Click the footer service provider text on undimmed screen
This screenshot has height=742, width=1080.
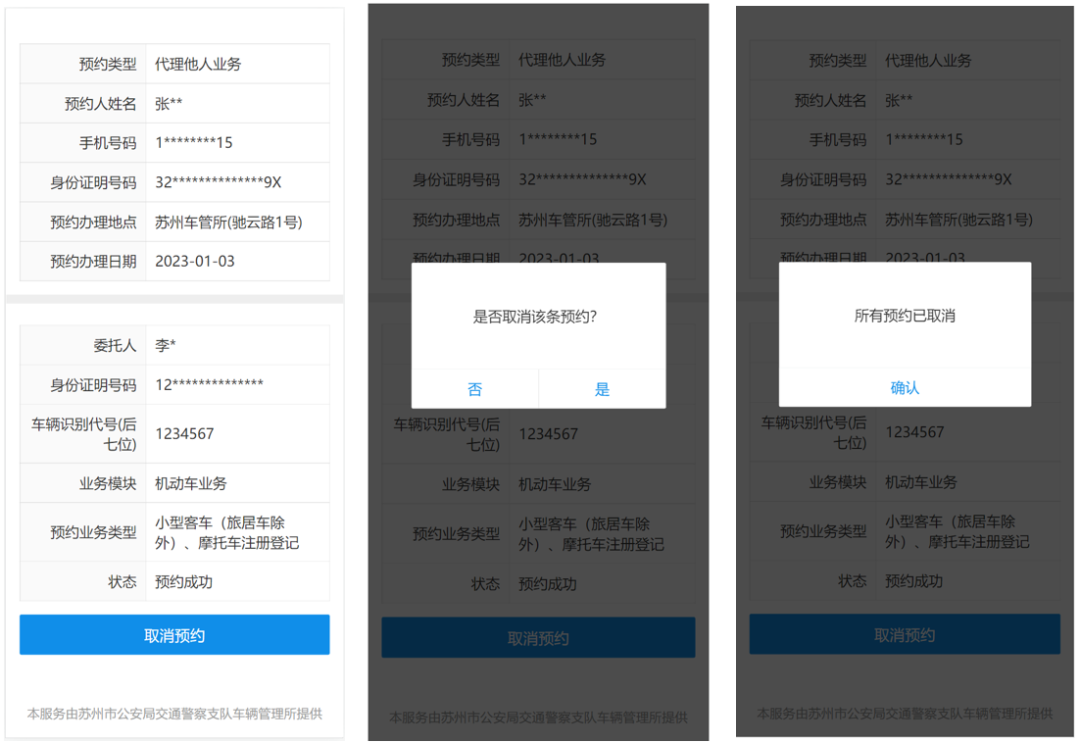point(174,714)
